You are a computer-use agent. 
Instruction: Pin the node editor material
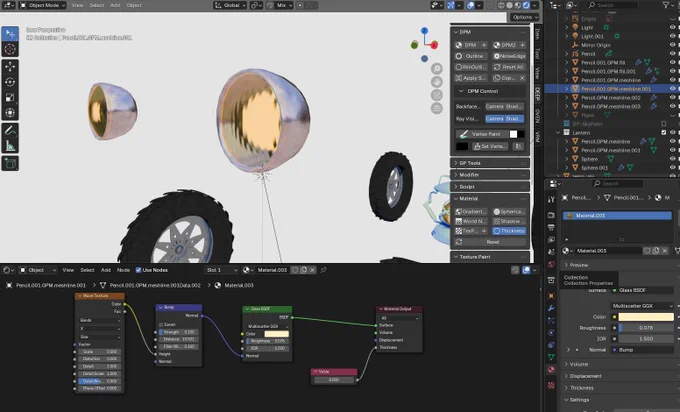323,270
